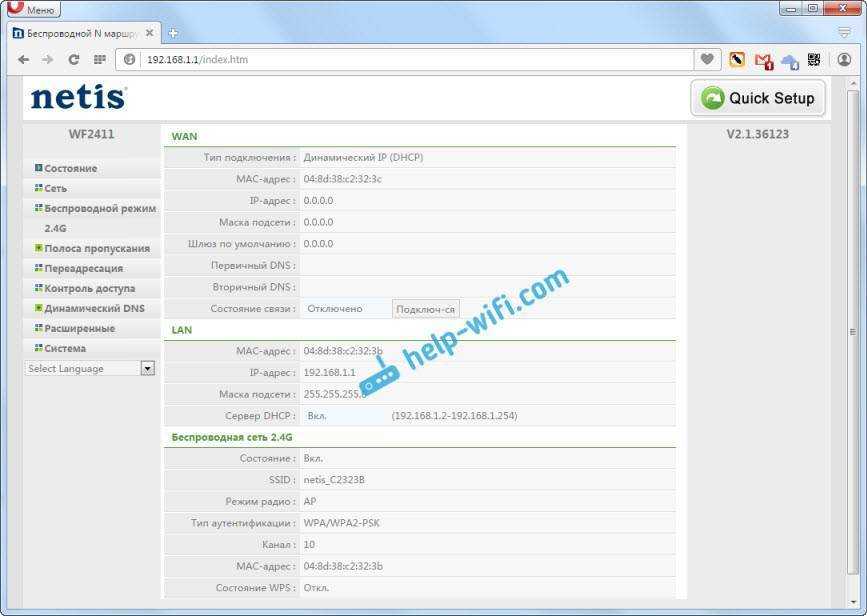The image size is (867, 616).
Task: Open the Полоса пропускания menu item
Action: [96, 248]
